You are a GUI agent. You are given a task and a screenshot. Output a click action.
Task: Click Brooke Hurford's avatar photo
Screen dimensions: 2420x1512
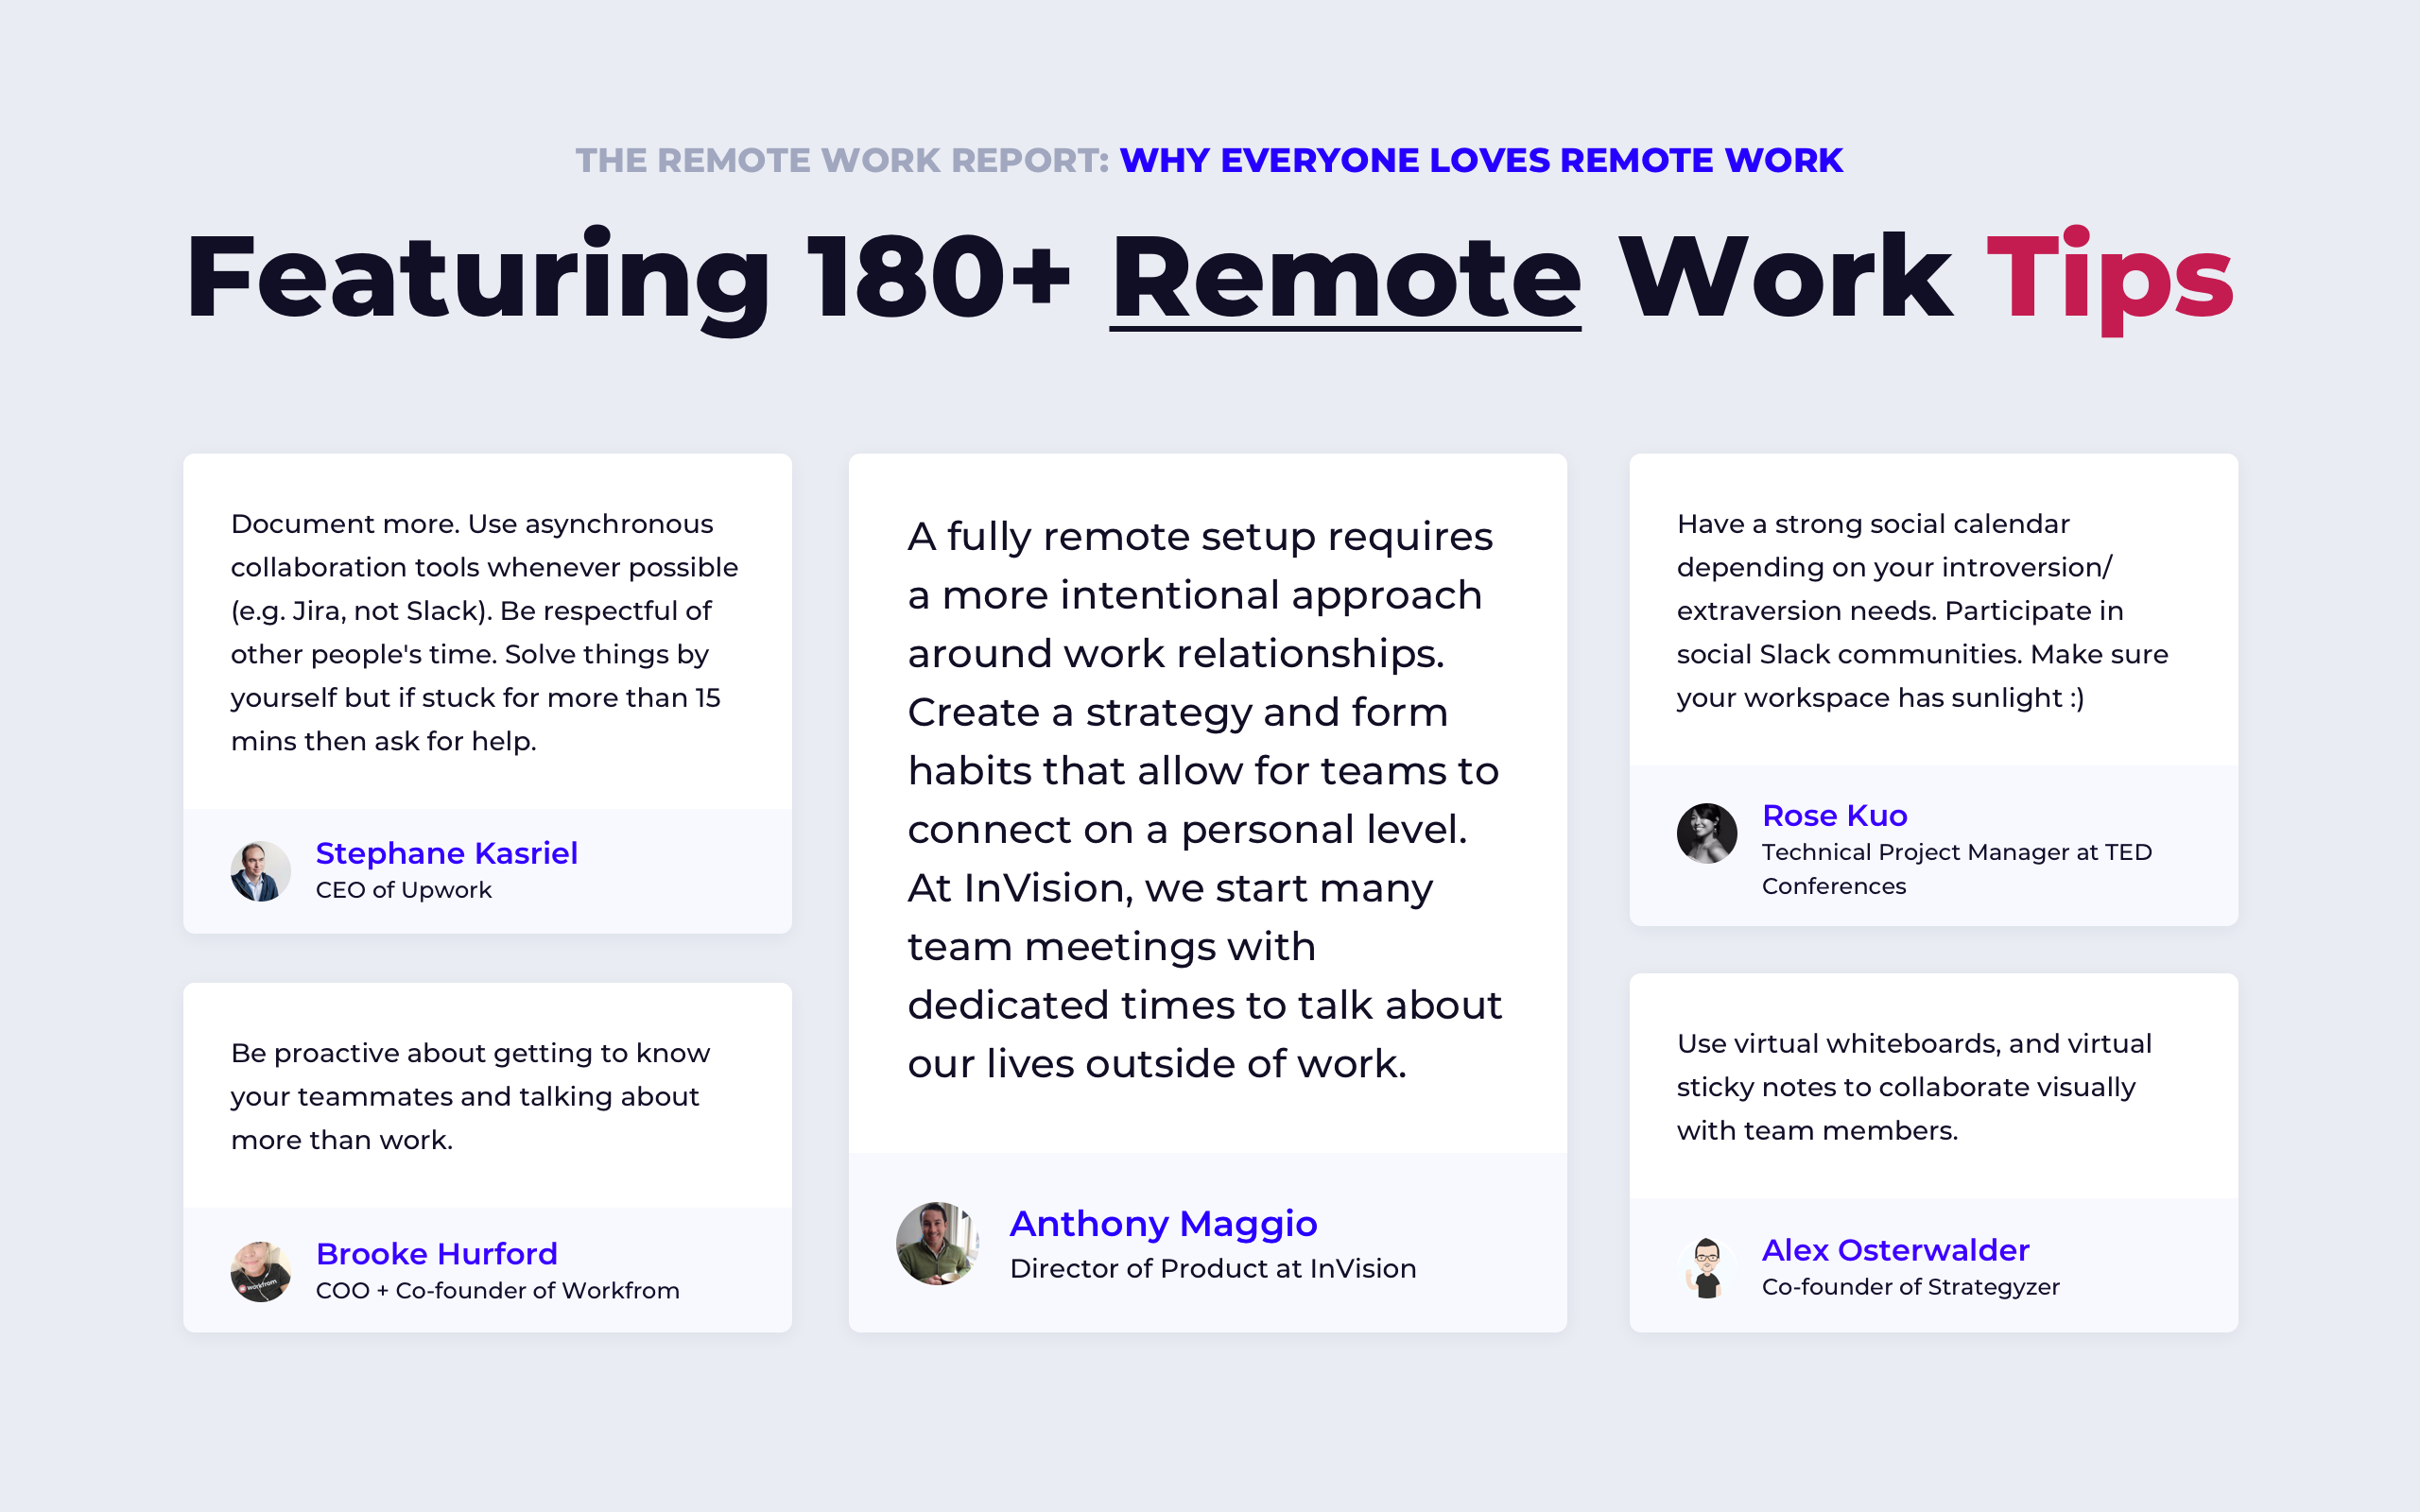point(260,1271)
